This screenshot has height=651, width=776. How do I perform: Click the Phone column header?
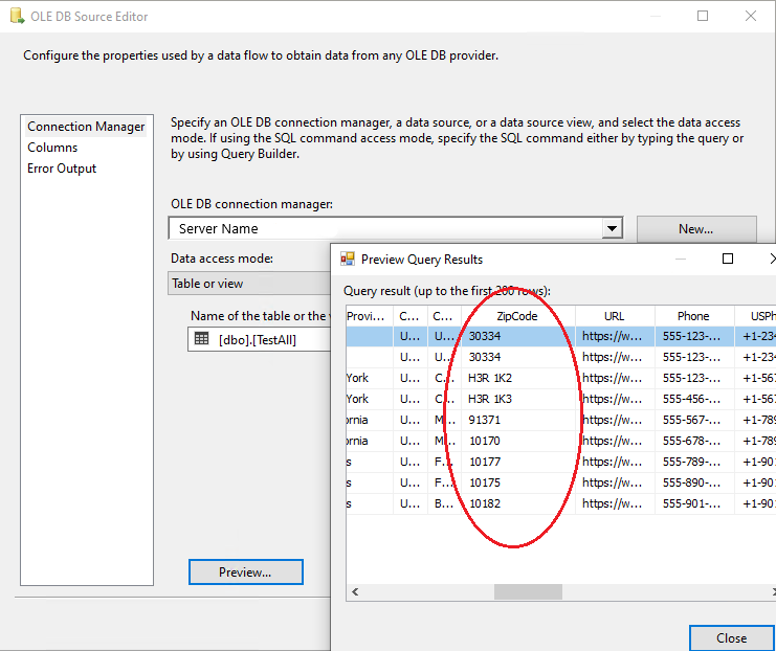(x=693, y=316)
